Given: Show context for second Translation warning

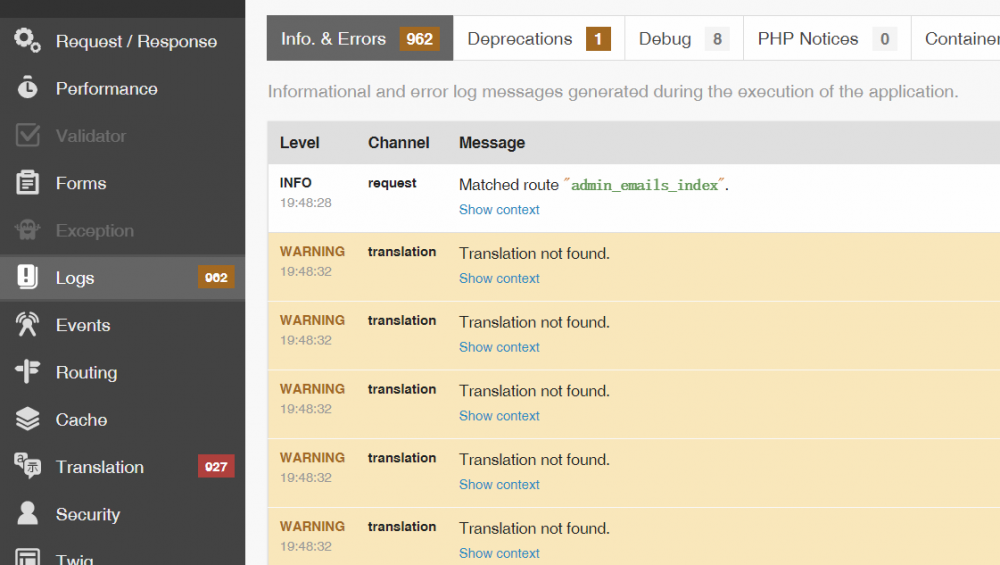Looking at the screenshot, I should click(x=499, y=347).
